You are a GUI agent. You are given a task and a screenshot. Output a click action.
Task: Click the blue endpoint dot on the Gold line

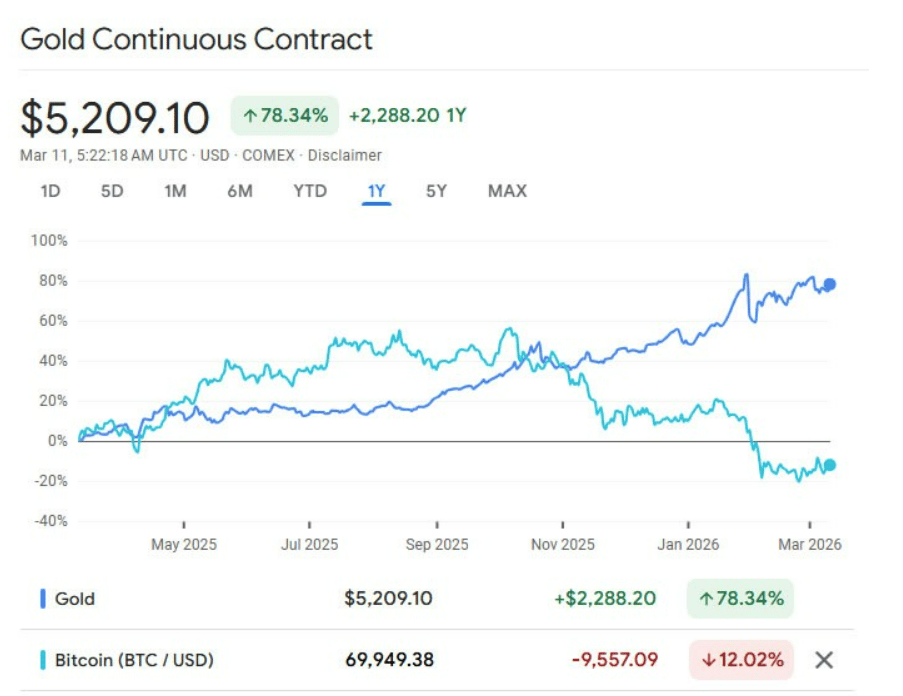[x=832, y=284]
